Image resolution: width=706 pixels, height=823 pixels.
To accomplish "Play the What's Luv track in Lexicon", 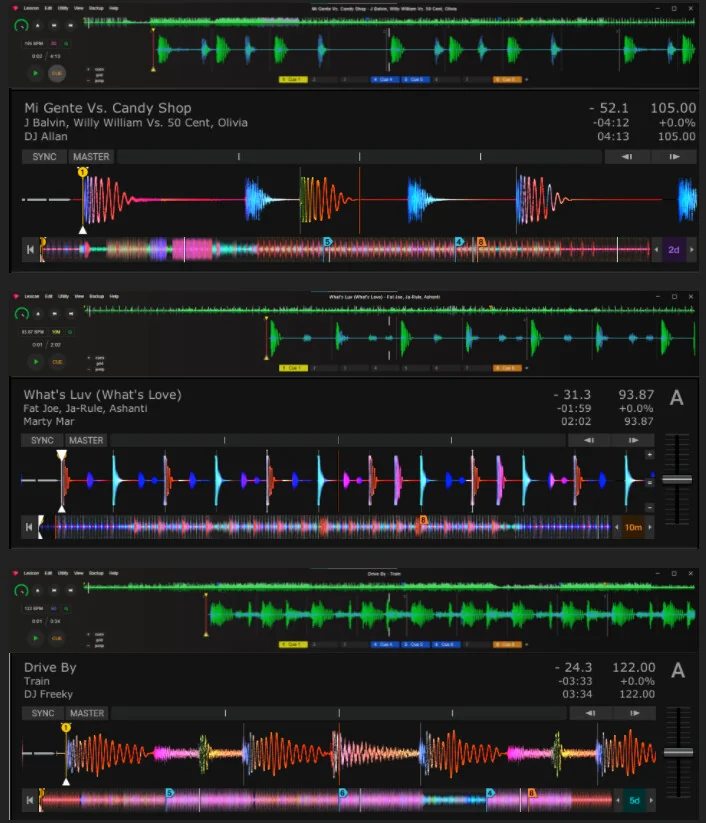I will point(35,362).
